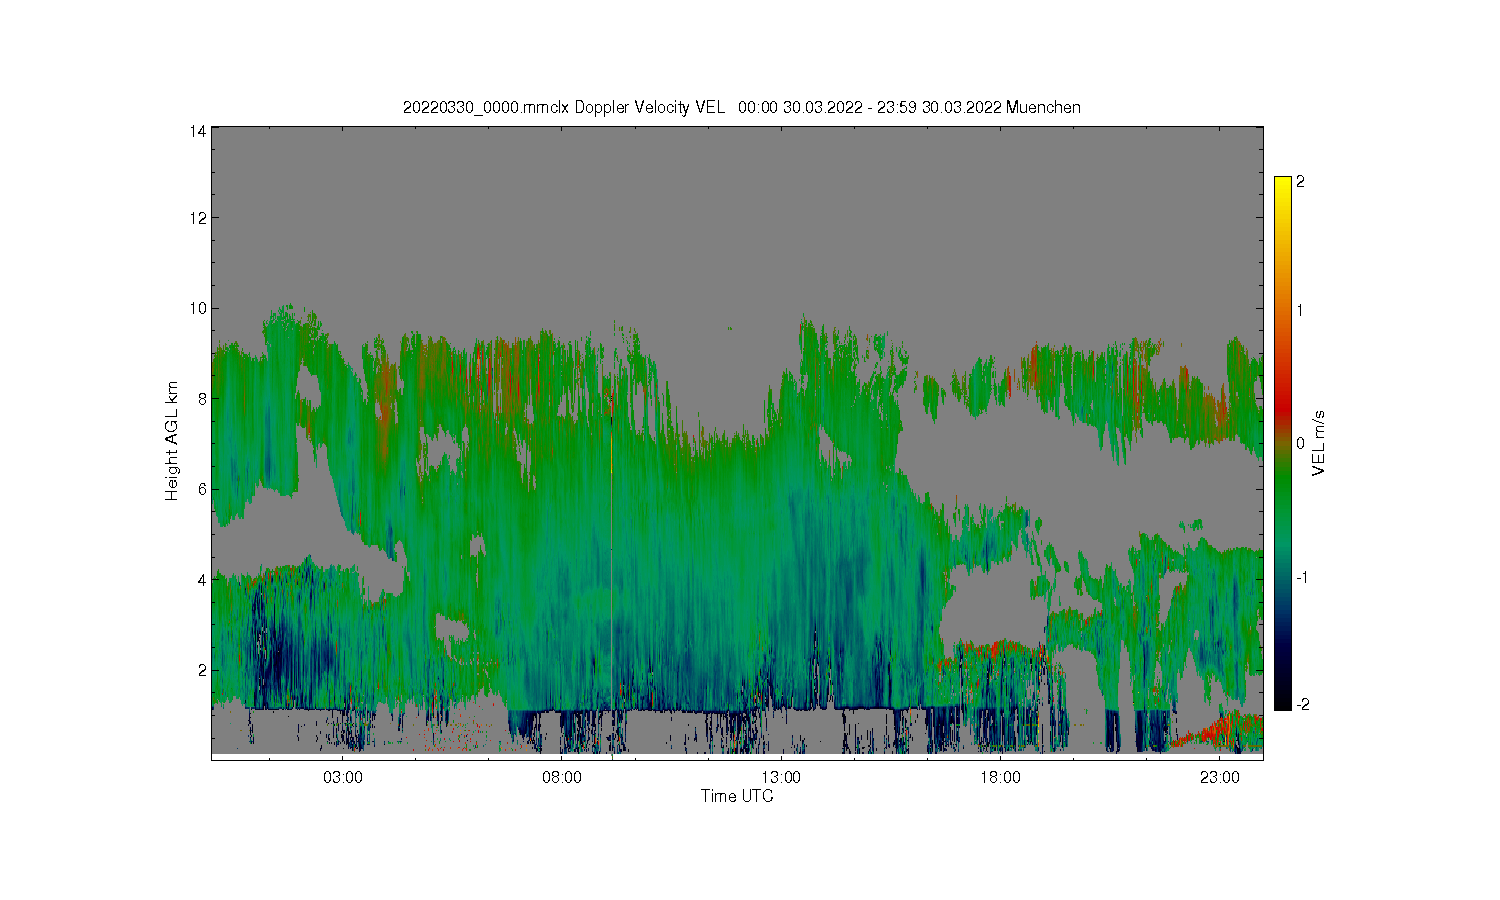Click the colorbar tick label 1
The width and height of the screenshot is (1500, 900).
(1300, 310)
